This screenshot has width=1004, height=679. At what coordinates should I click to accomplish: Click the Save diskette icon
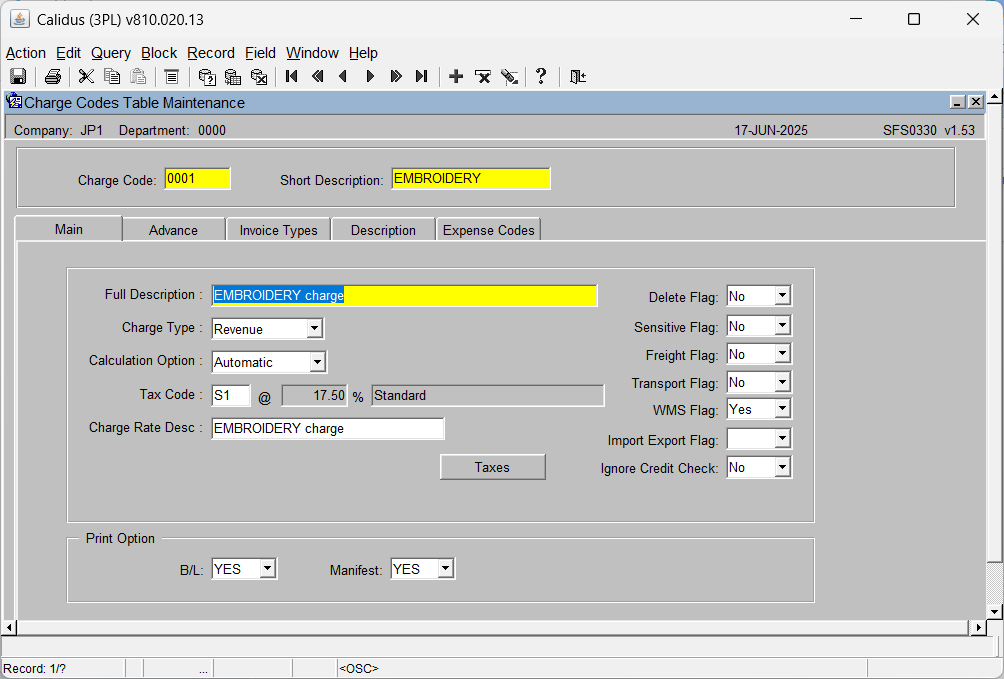coord(18,77)
